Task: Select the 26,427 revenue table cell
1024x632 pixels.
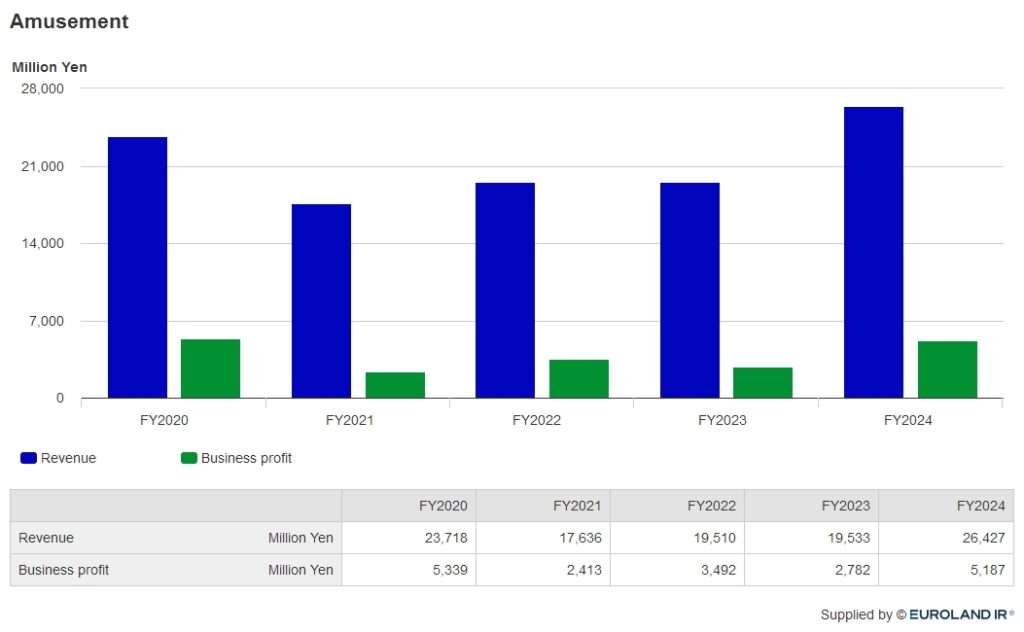Action: tap(981, 538)
